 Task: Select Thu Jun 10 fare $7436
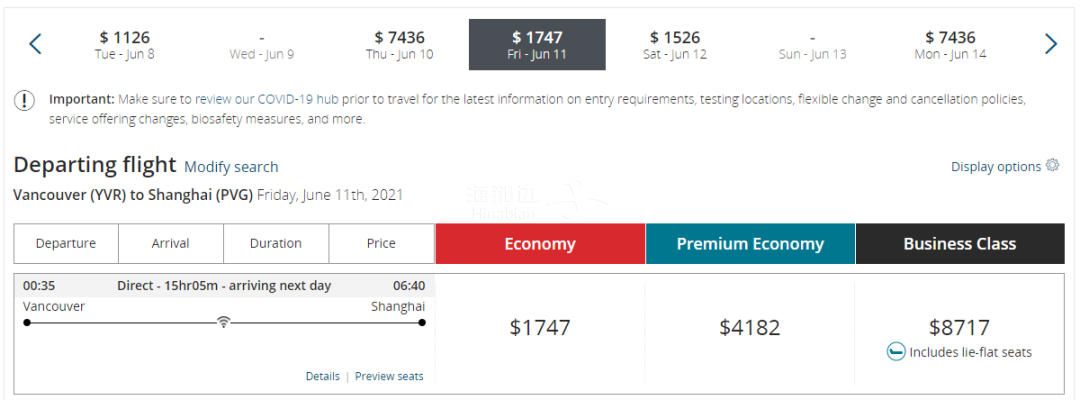pyautogui.click(x=399, y=45)
